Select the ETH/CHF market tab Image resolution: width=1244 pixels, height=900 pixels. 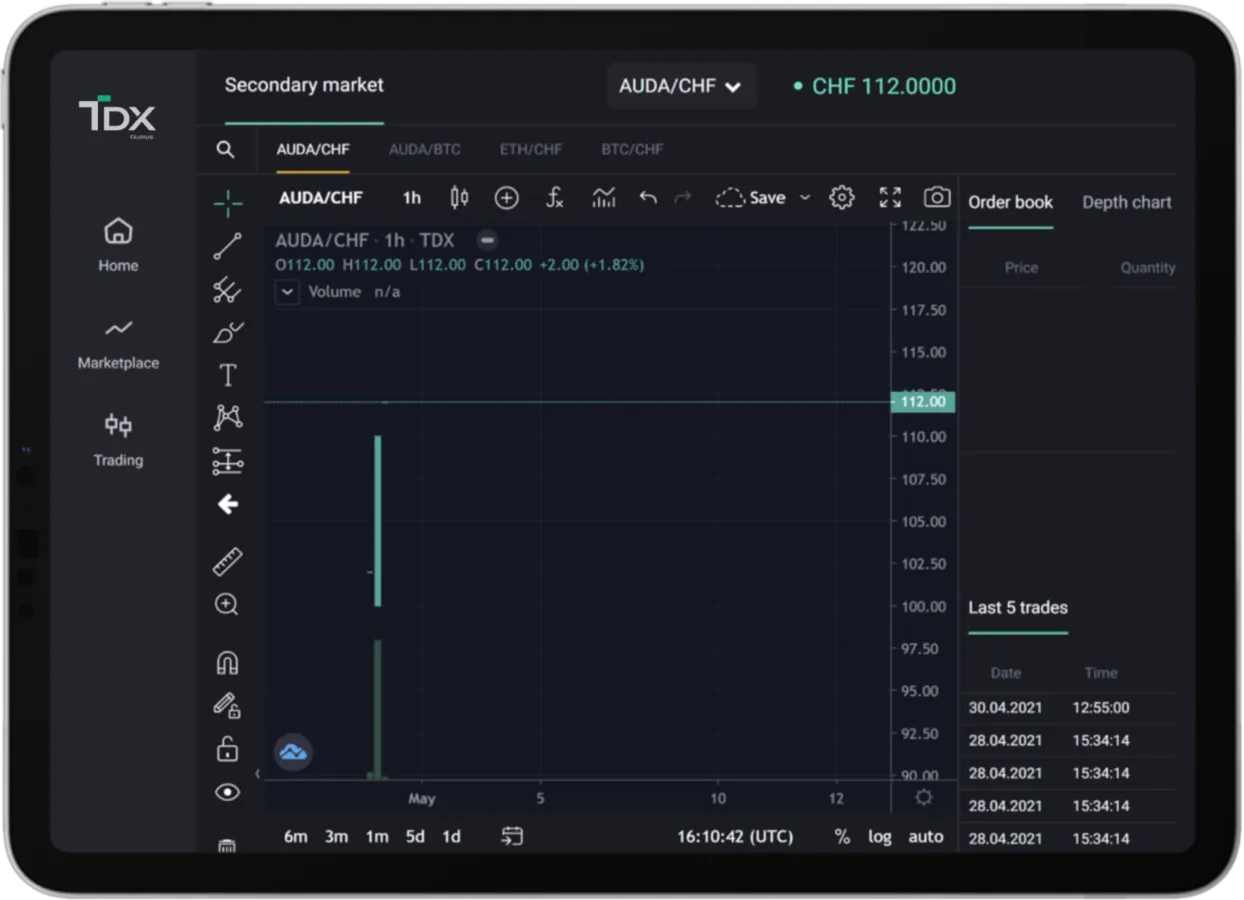tap(531, 150)
